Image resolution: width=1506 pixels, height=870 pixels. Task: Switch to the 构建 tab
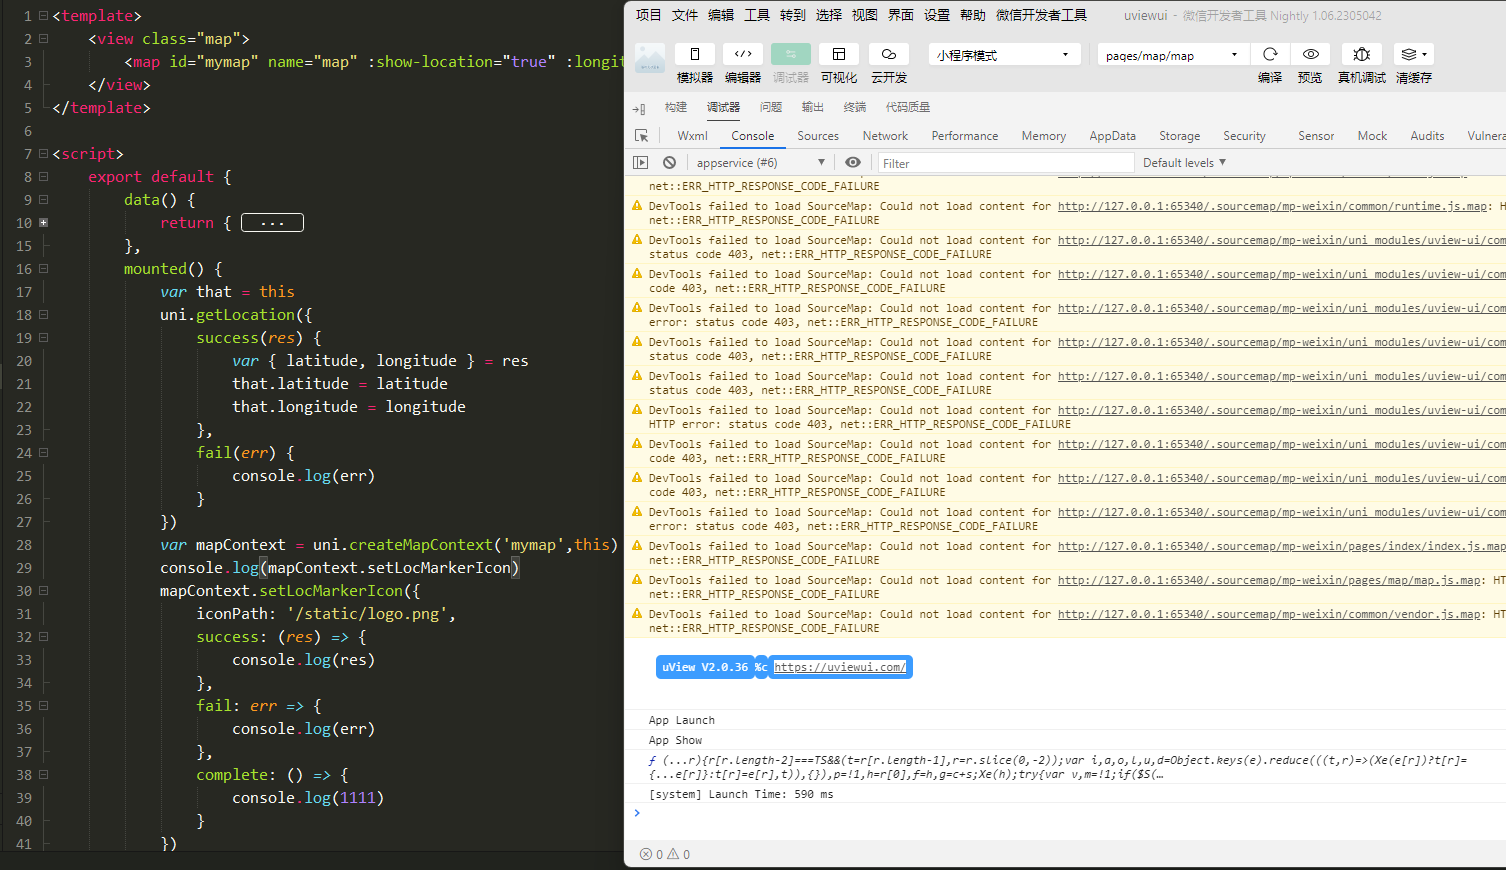[676, 107]
